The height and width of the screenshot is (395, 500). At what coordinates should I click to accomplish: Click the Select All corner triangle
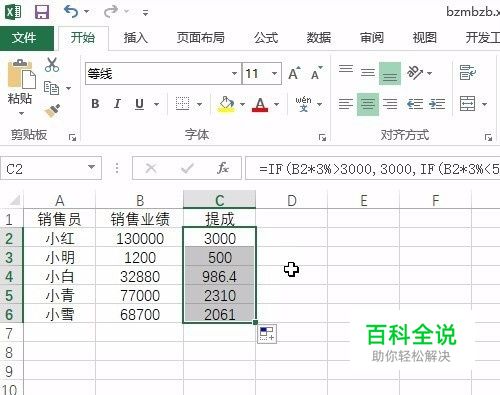tap(15, 200)
